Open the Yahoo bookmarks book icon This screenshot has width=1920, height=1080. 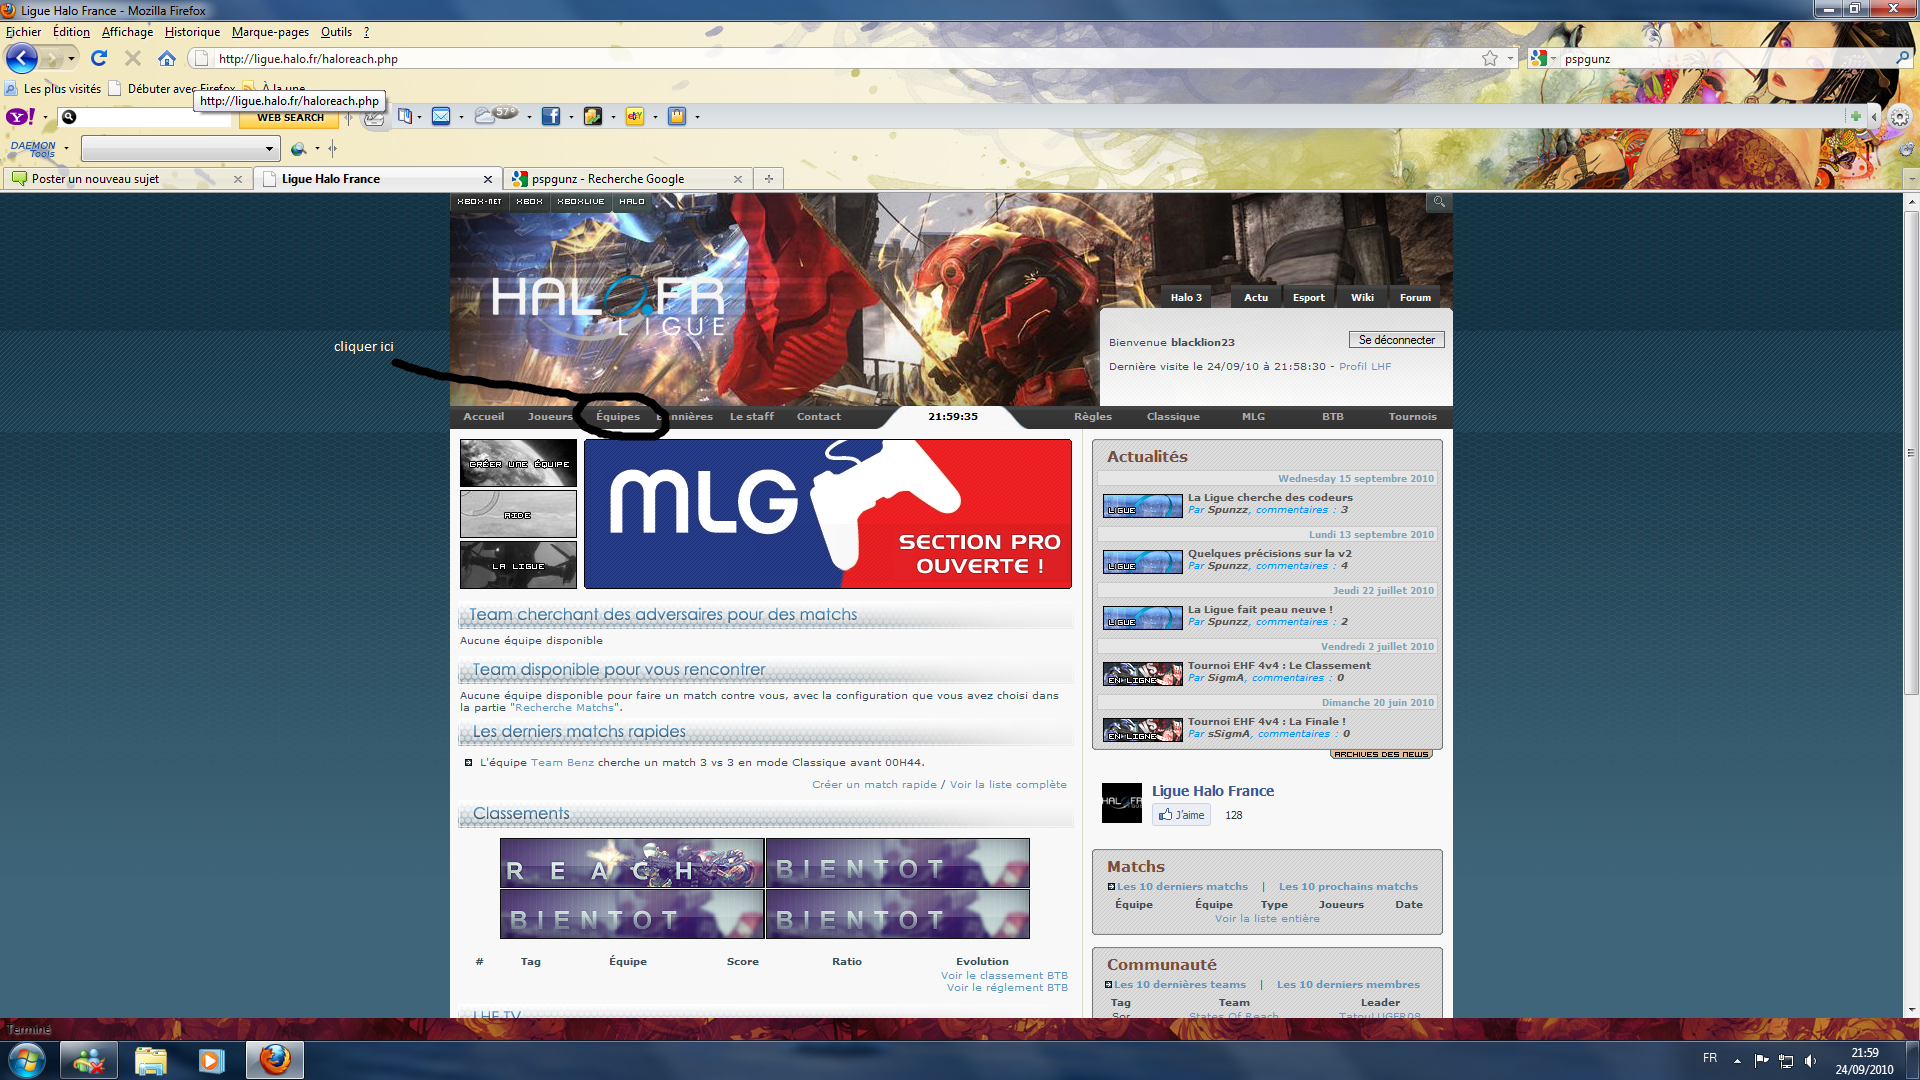pyautogui.click(x=405, y=117)
